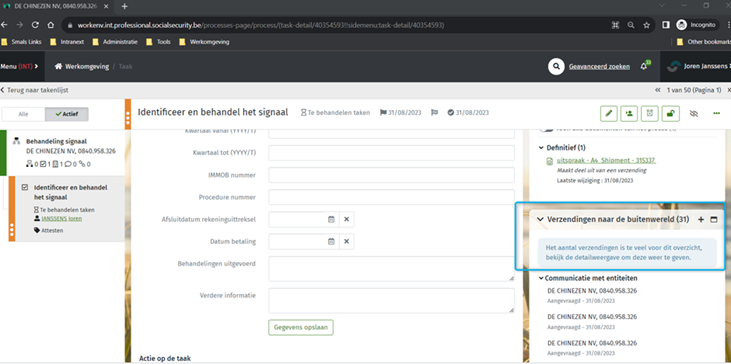Clear the Afsluitdatum rekeninguittreksel date
Screen dimensions: 731x364
coord(346,219)
